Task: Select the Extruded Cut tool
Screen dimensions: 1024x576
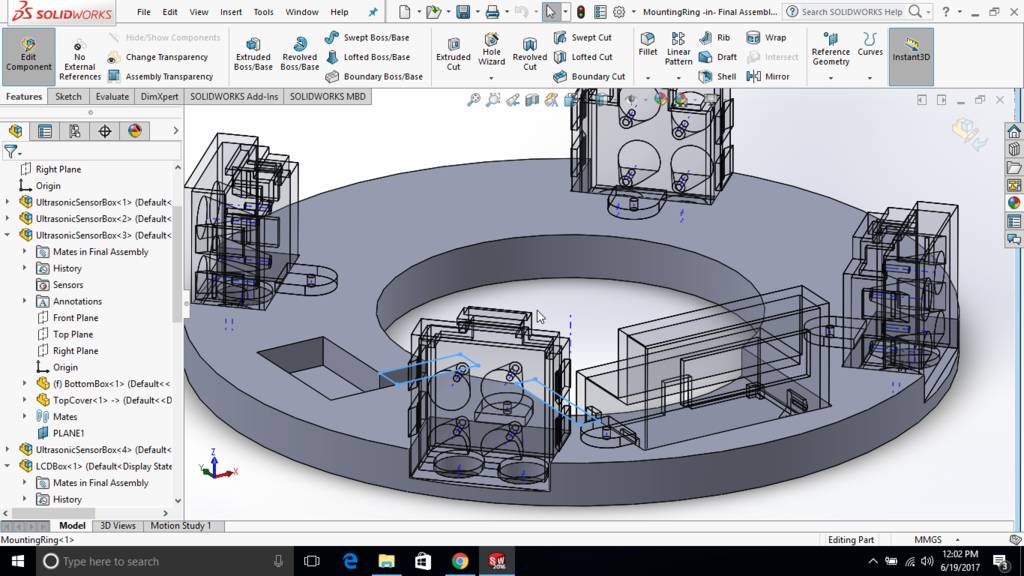Action: [x=453, y=56]
